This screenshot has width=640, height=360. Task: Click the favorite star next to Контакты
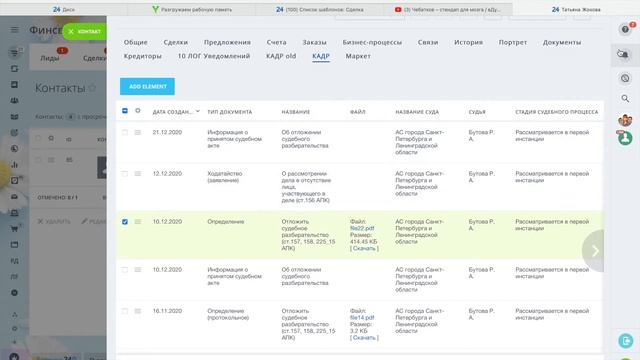pyautogui.click(x=93, y=88)
